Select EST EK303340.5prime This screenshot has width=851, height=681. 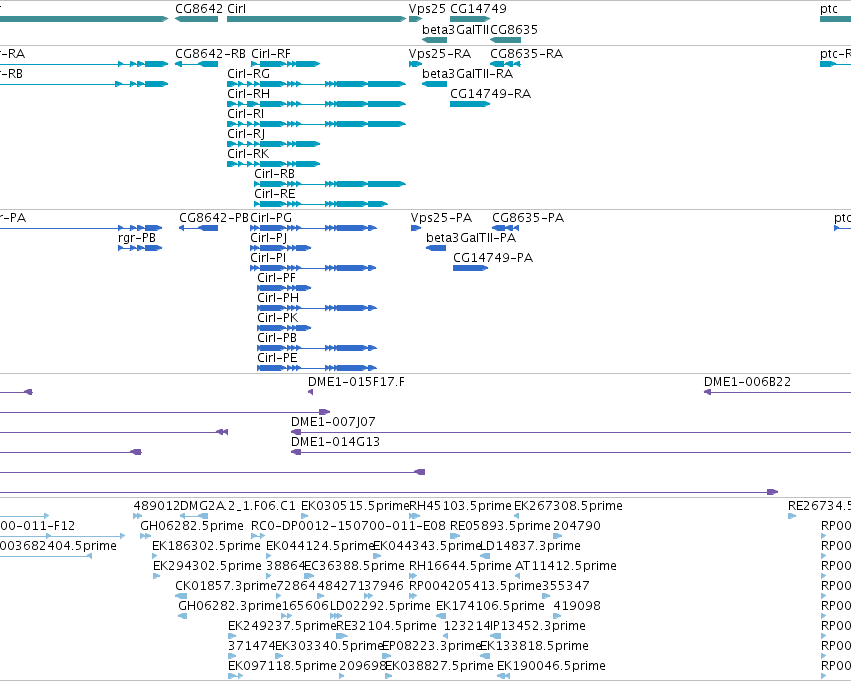coord(278,657)
